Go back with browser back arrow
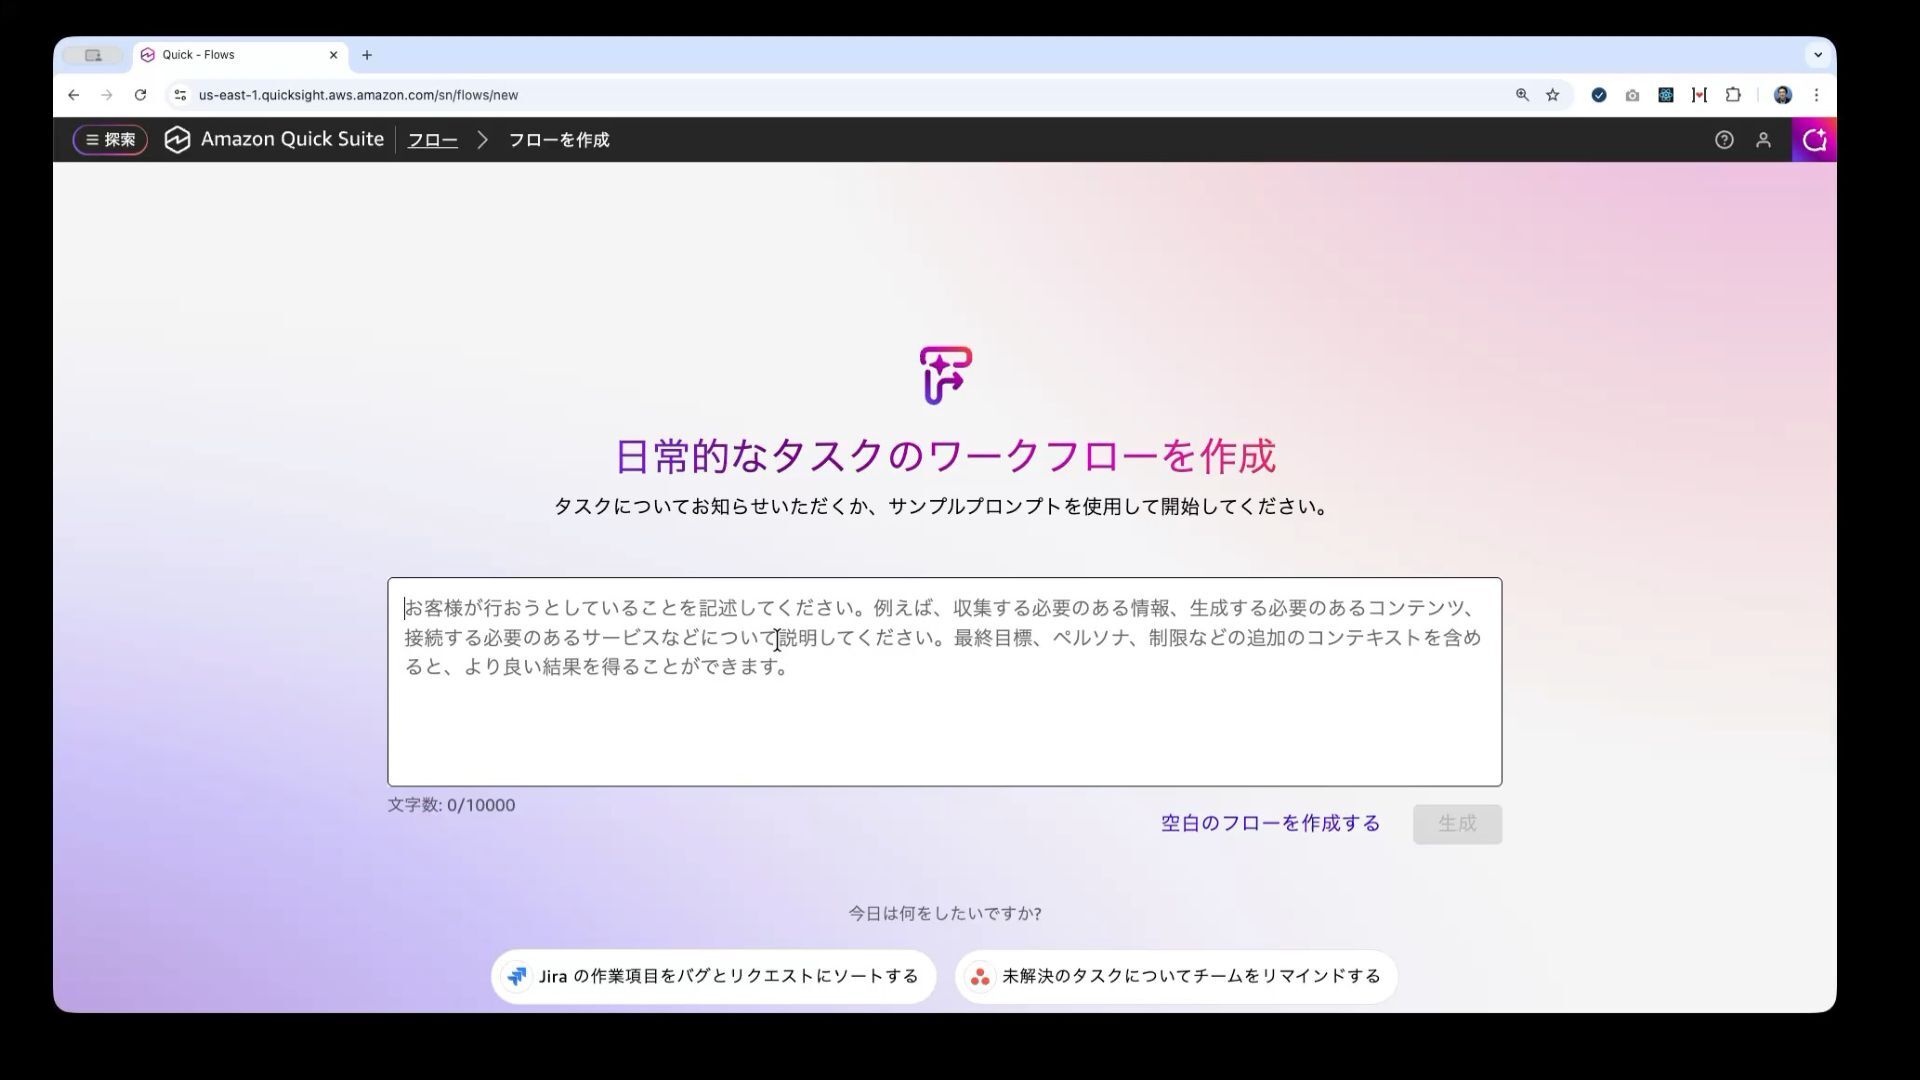 [x=73, y=95]
